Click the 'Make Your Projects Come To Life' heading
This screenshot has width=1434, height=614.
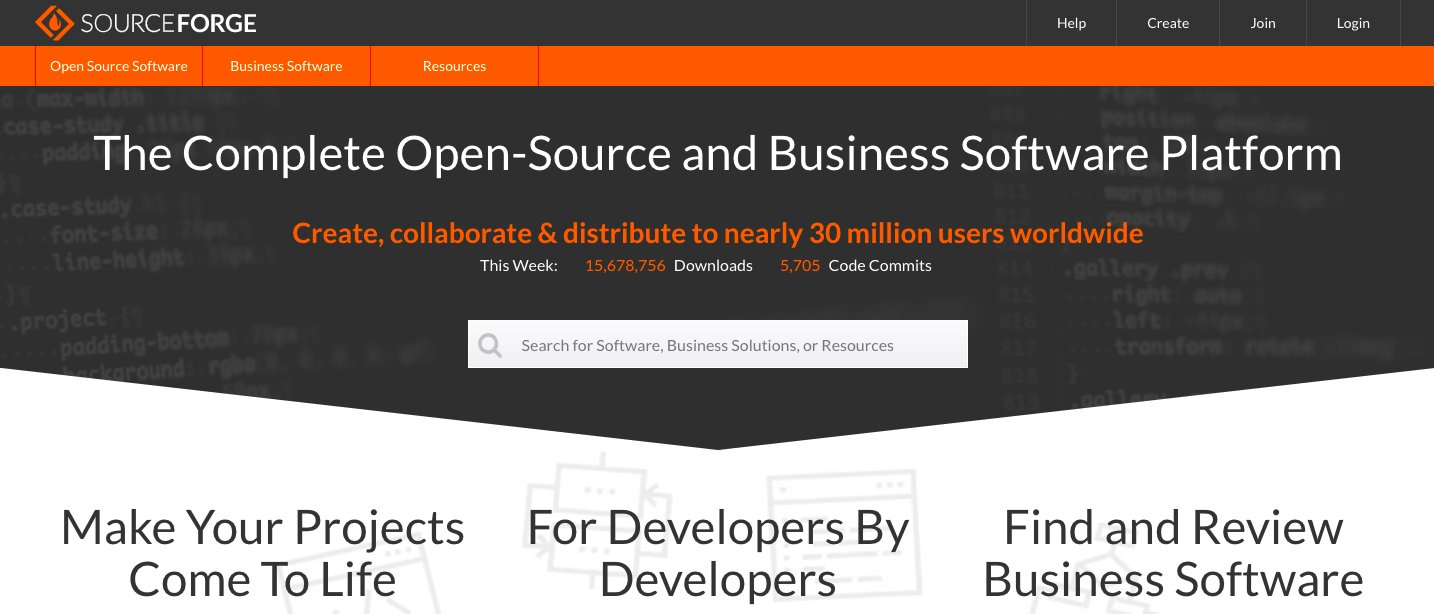[263, 553]
